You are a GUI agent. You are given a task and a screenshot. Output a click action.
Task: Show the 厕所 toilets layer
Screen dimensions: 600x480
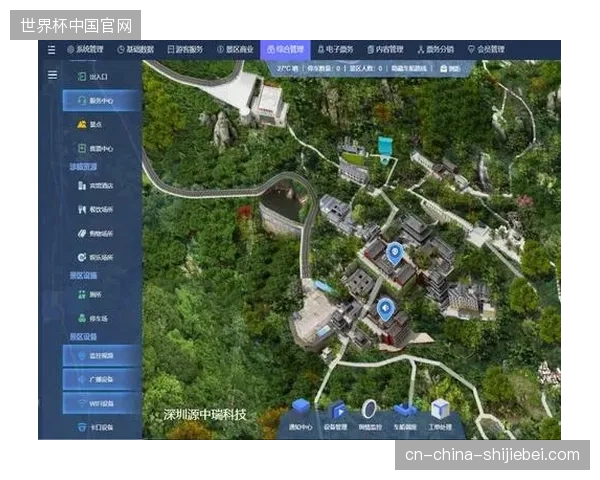click(x=90, y=294)
